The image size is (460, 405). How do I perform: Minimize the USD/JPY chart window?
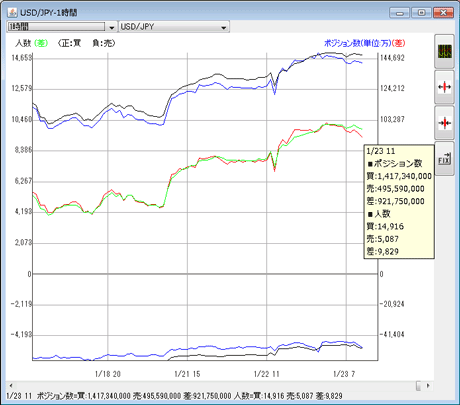(400, 13)
